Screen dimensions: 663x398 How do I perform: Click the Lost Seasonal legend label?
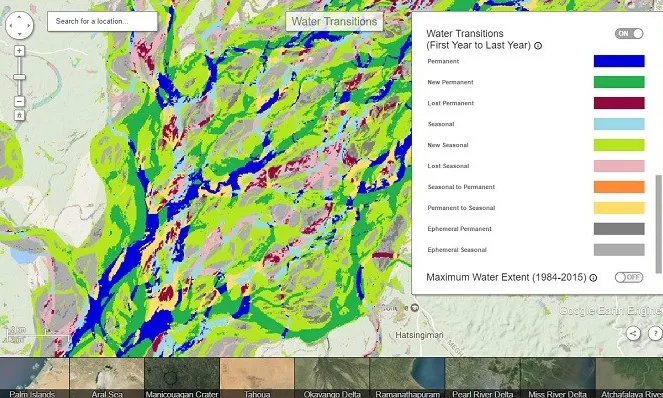[448, 166]
